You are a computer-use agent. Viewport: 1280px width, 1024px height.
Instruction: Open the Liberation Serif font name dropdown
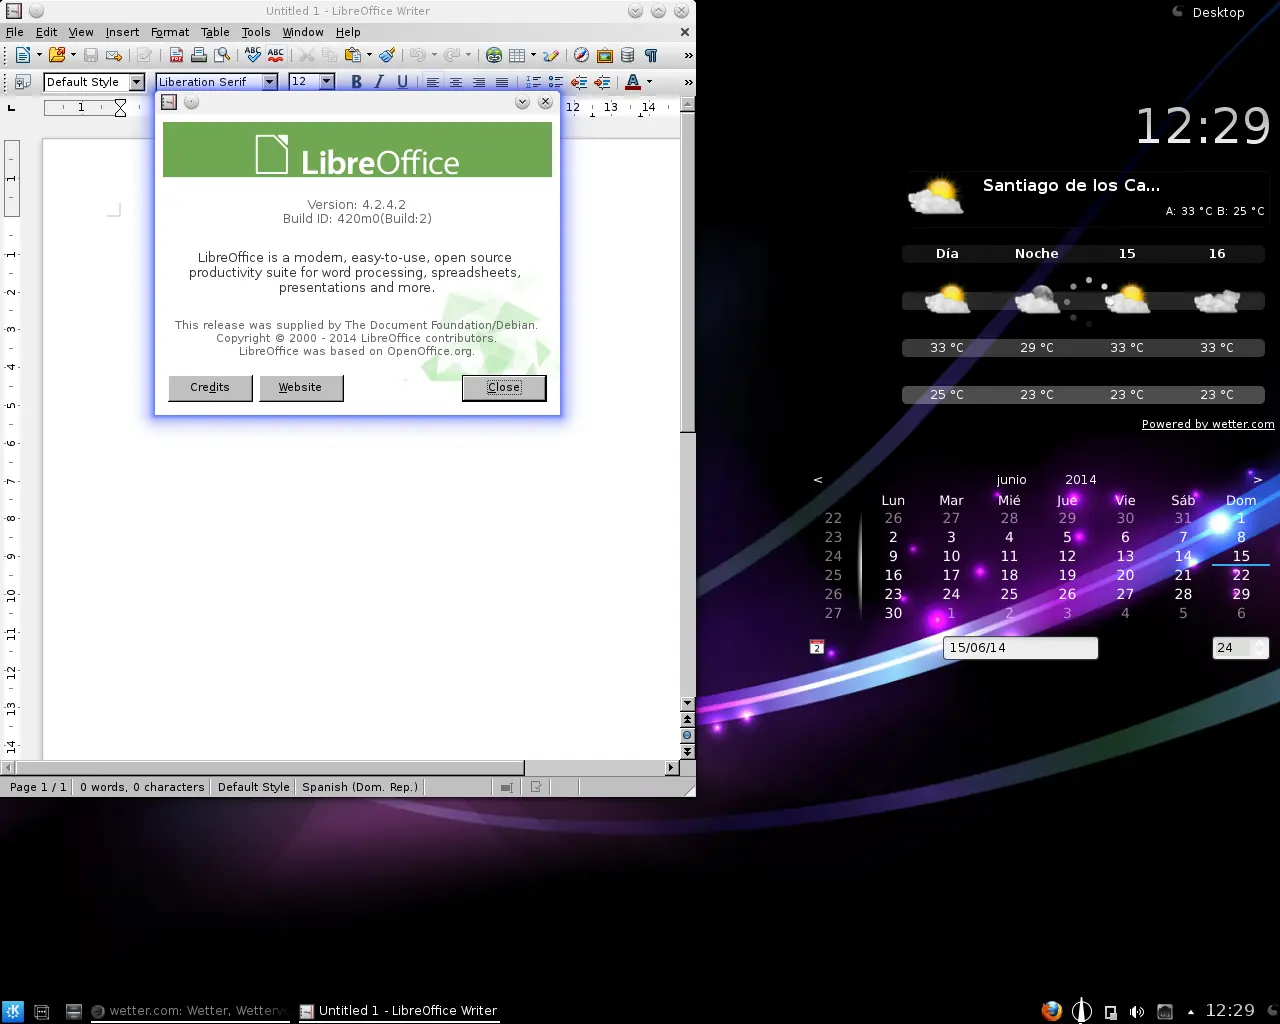(270, 82)
